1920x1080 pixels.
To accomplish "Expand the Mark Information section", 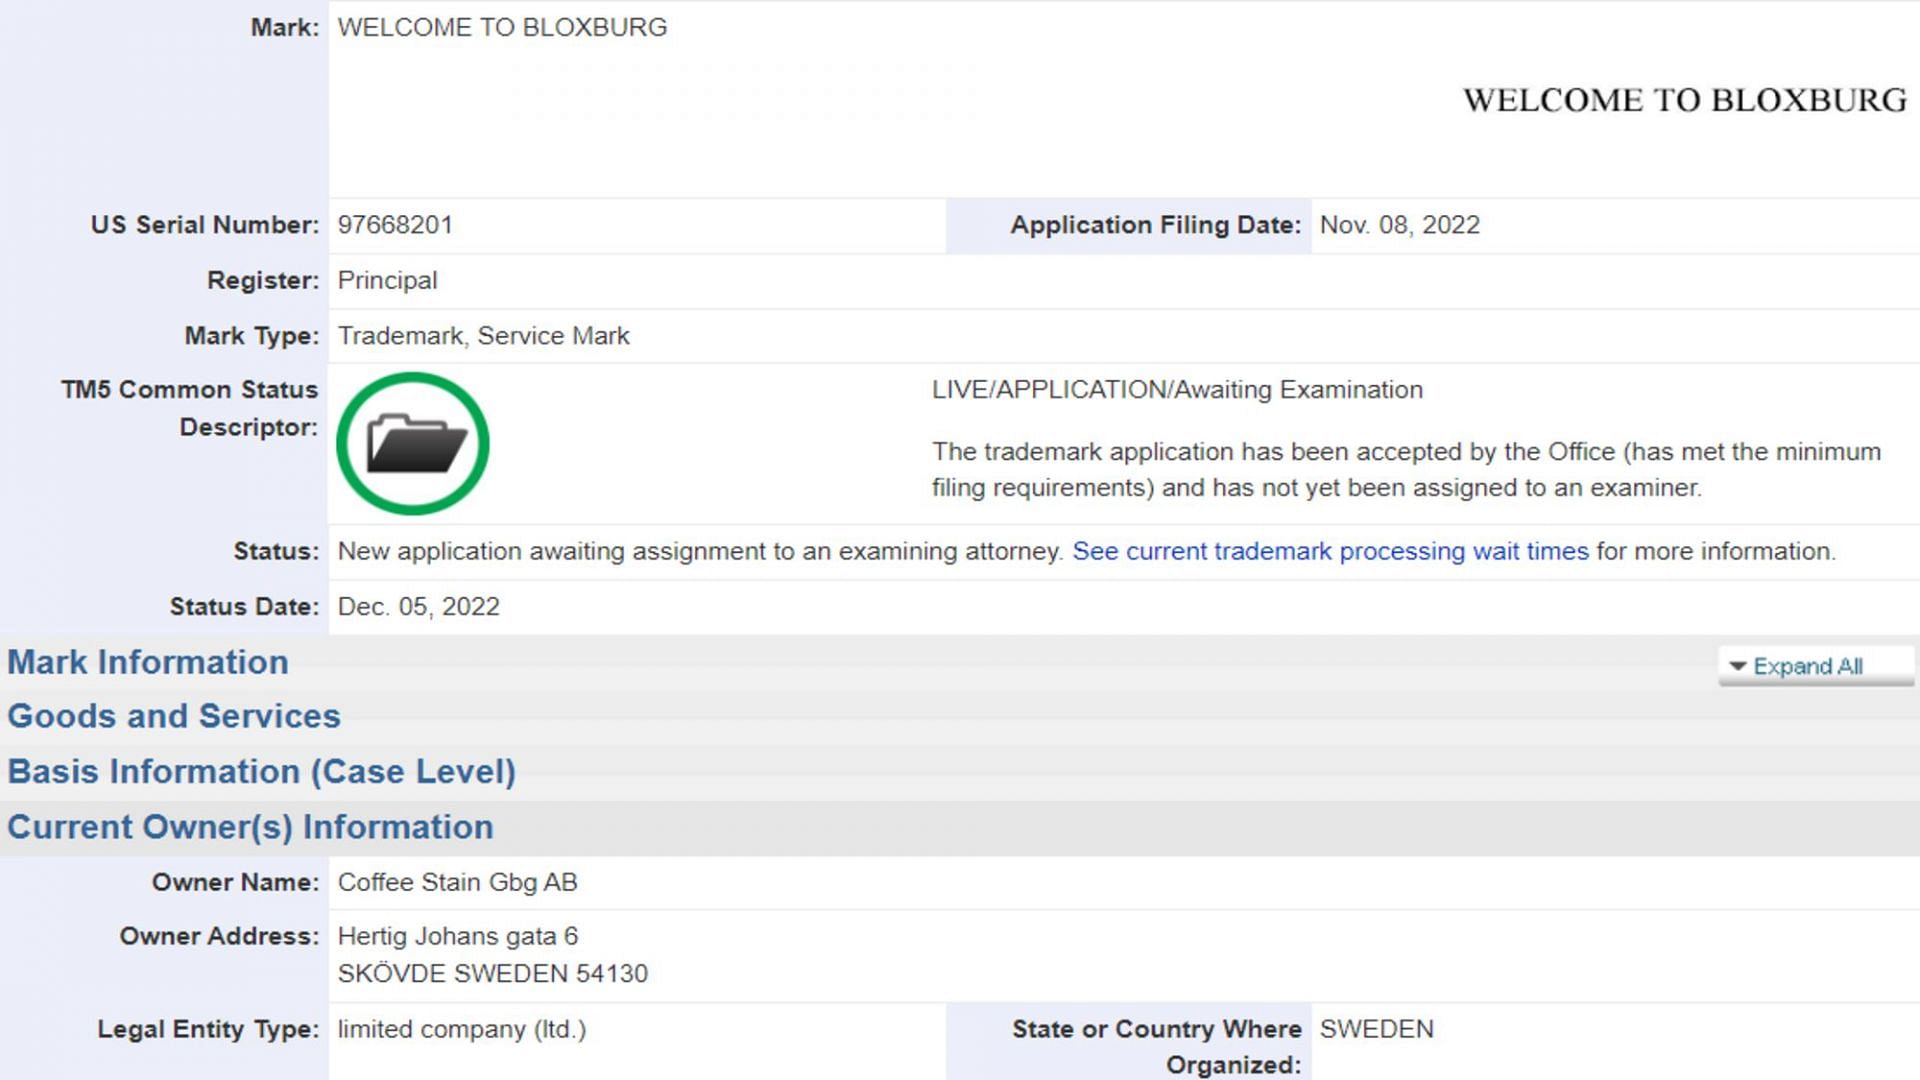I will (148, 662).
